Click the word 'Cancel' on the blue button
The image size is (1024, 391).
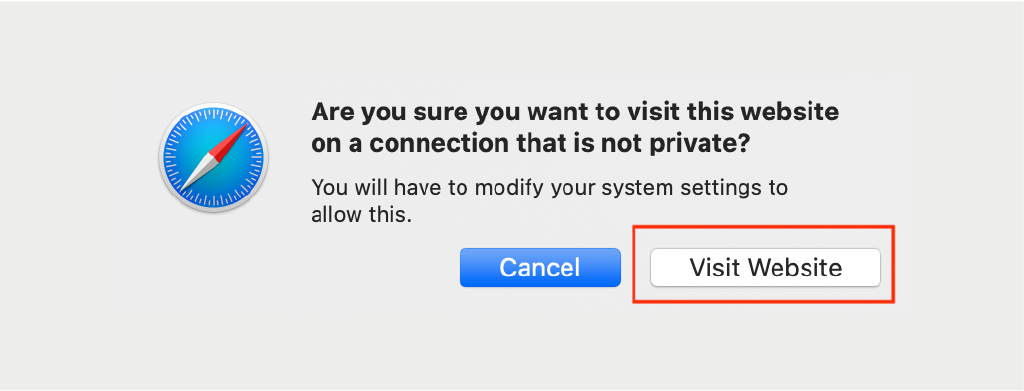click(540, 267)
